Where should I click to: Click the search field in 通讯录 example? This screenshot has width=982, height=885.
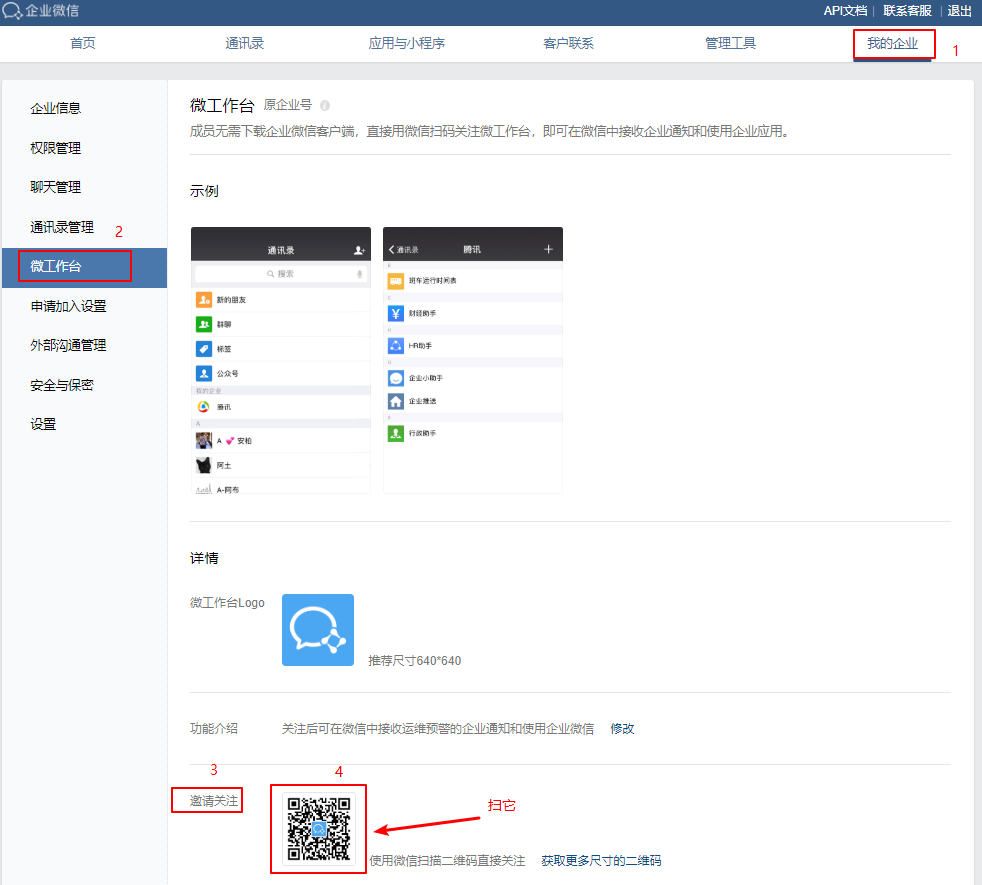coord(281,274)
